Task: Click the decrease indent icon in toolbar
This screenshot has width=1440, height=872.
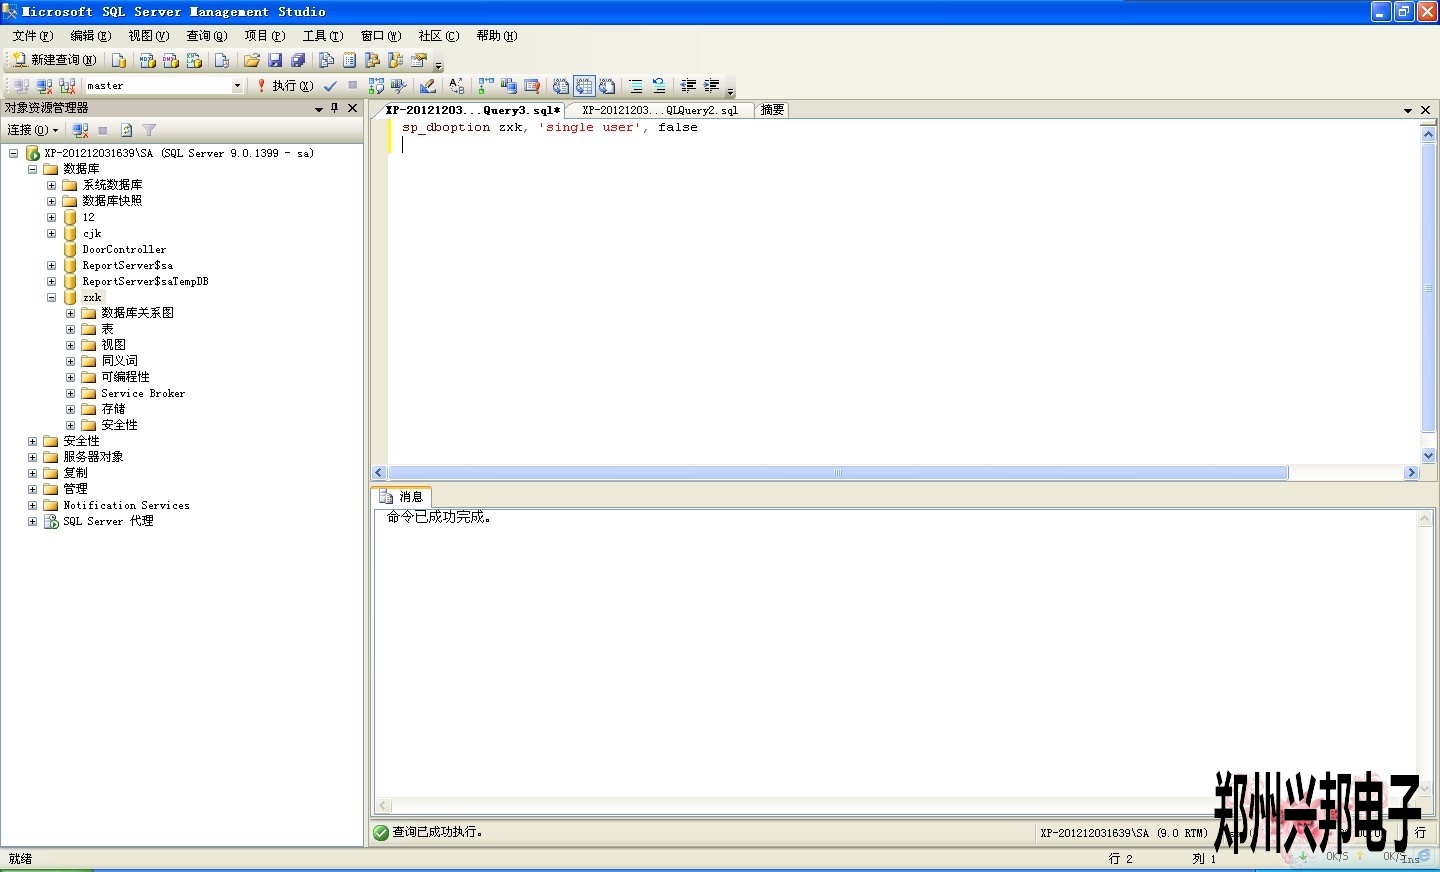Action: tap(688, 86)
